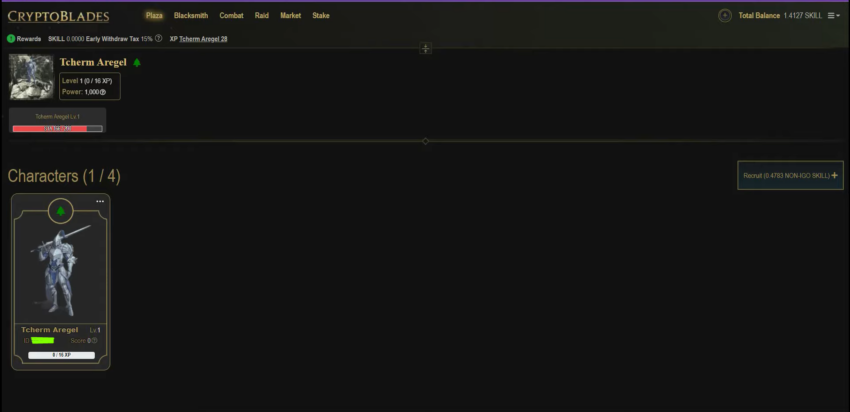Screen dimensions: 850x412
Task: Open the Stake page
Action: (x=321, y=16)
